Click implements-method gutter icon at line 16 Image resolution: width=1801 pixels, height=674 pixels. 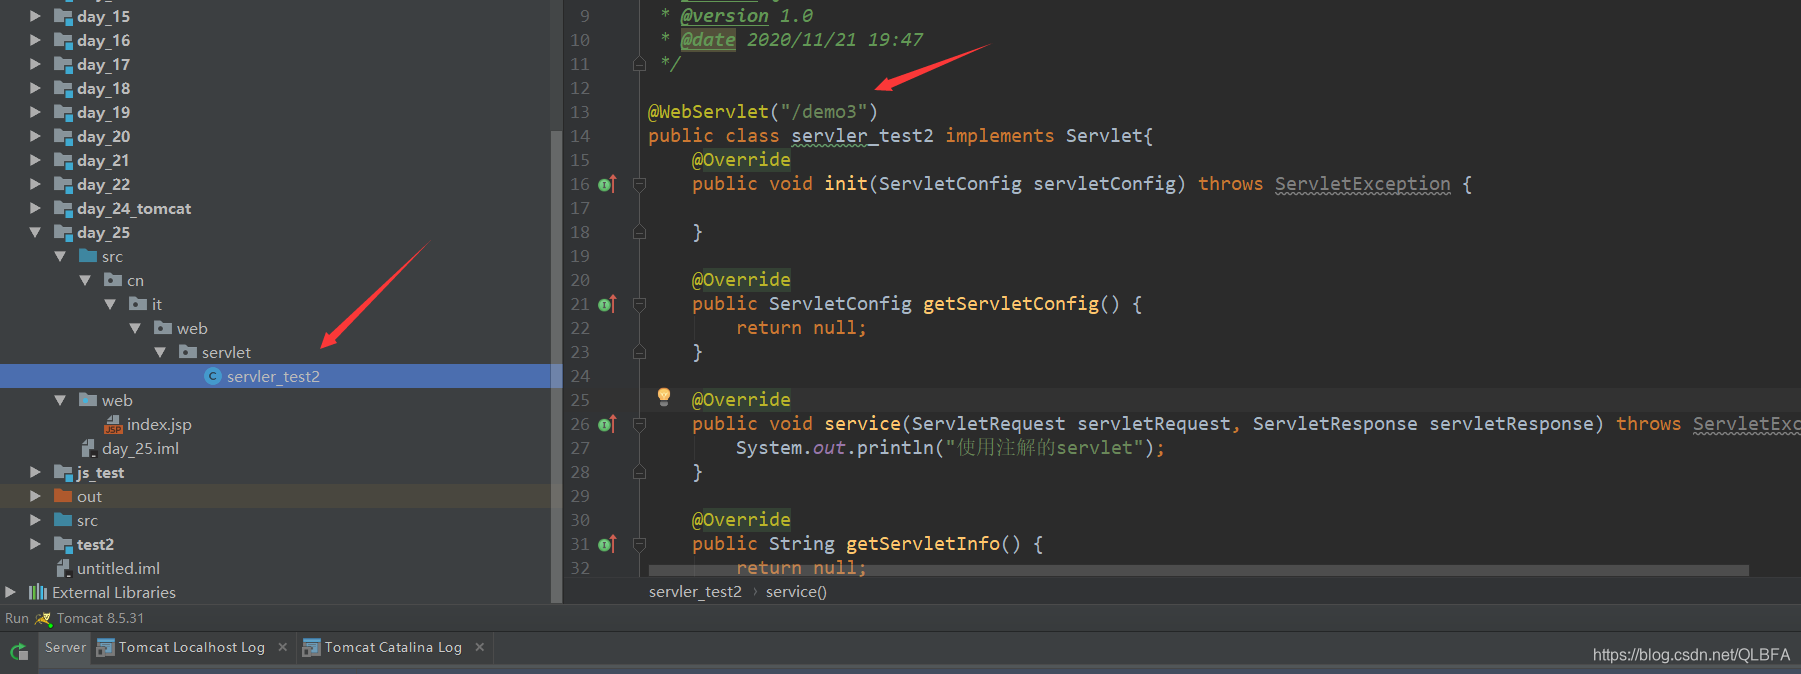607,184
